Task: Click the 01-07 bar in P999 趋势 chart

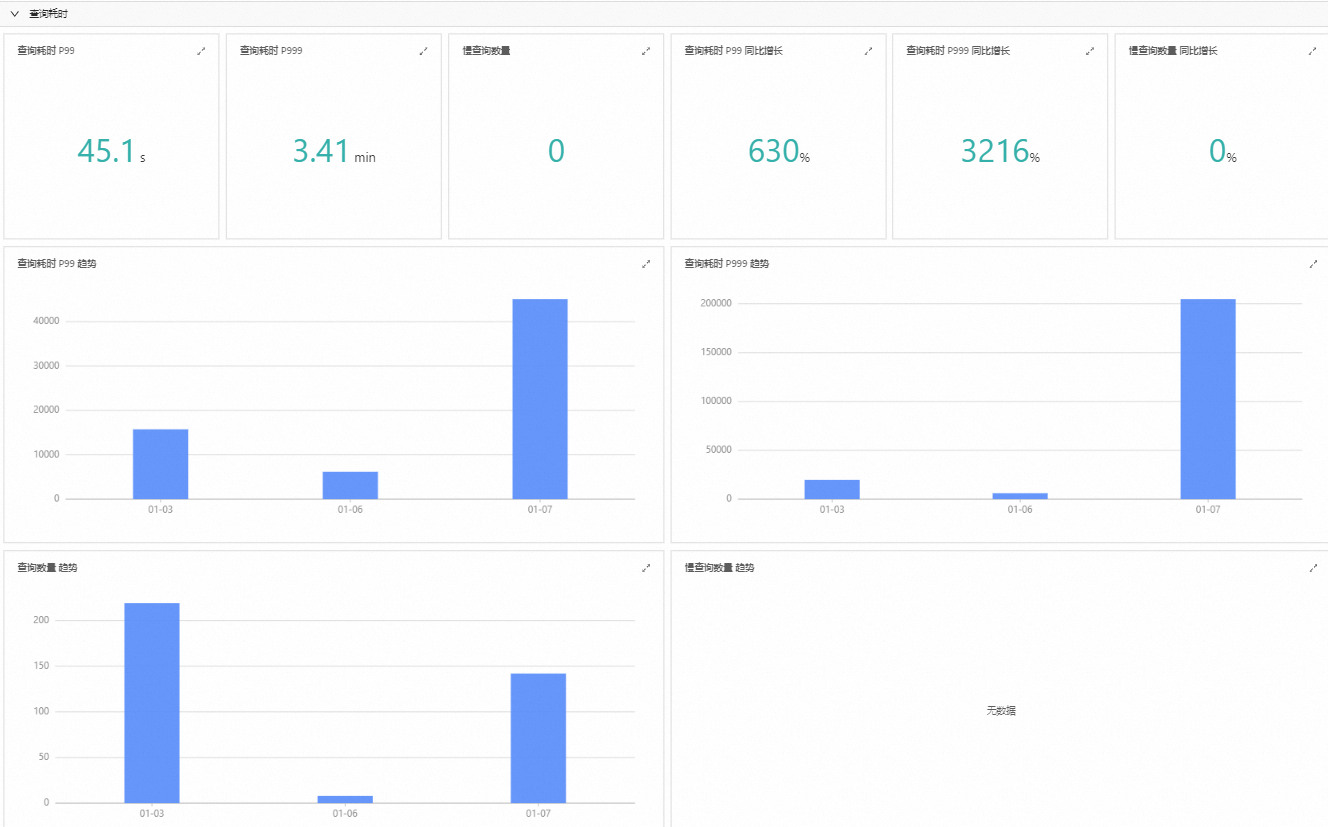Action: click(x=1208, y=399)
